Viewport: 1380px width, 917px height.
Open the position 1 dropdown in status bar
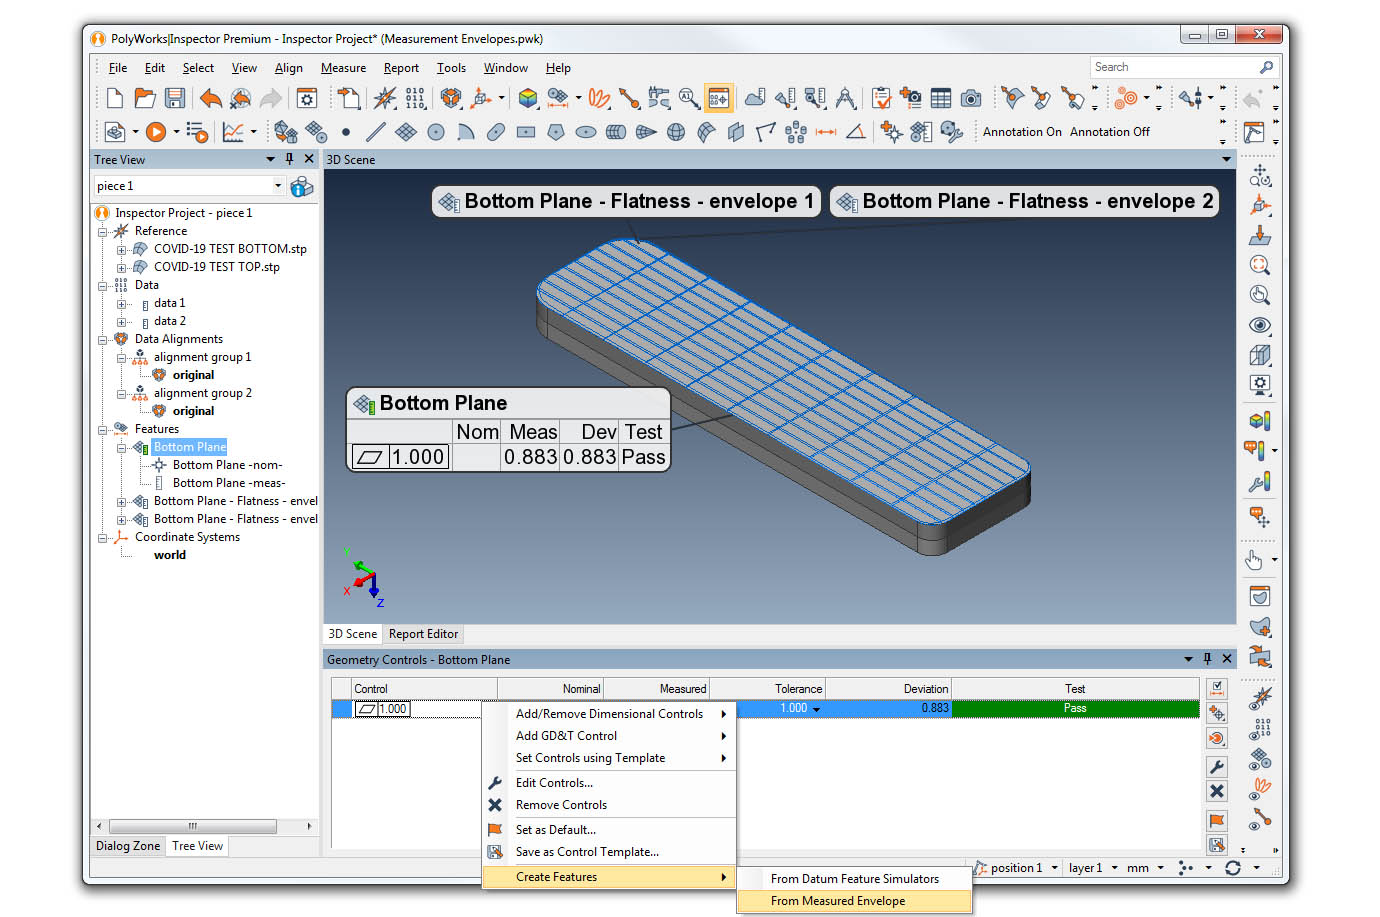pos(1054,868)
